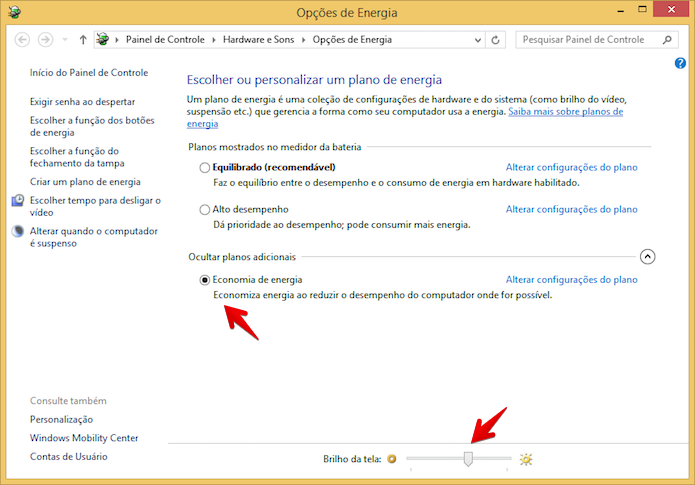
Task: Go up one folder level
Action: (83, 40)
